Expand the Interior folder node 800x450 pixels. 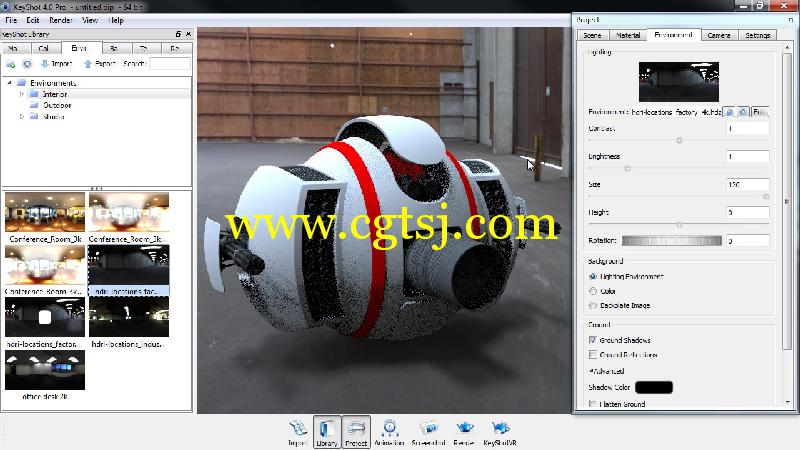pyautogui.click(x=21, y=94)
